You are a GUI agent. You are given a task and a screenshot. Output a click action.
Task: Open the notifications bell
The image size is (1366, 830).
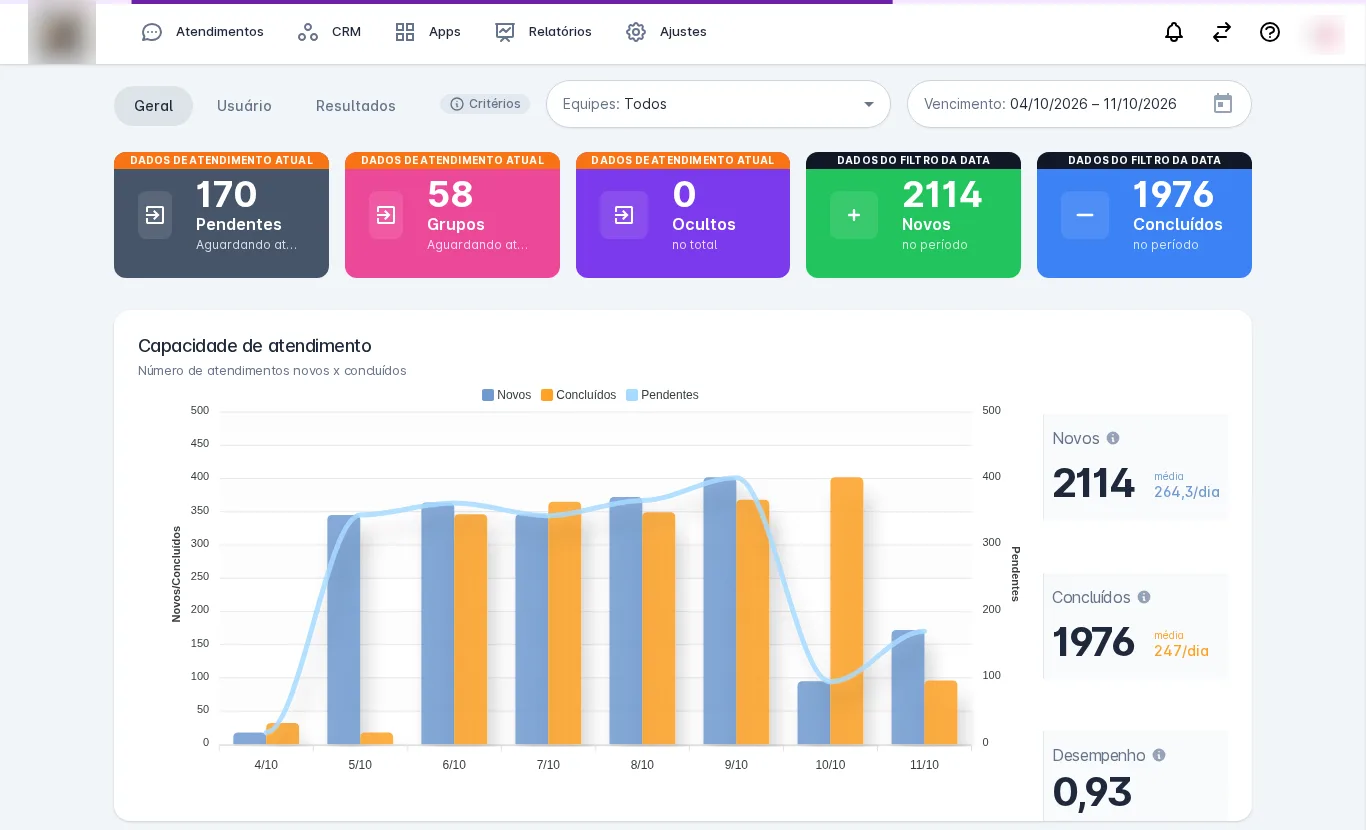[1174, 32]
